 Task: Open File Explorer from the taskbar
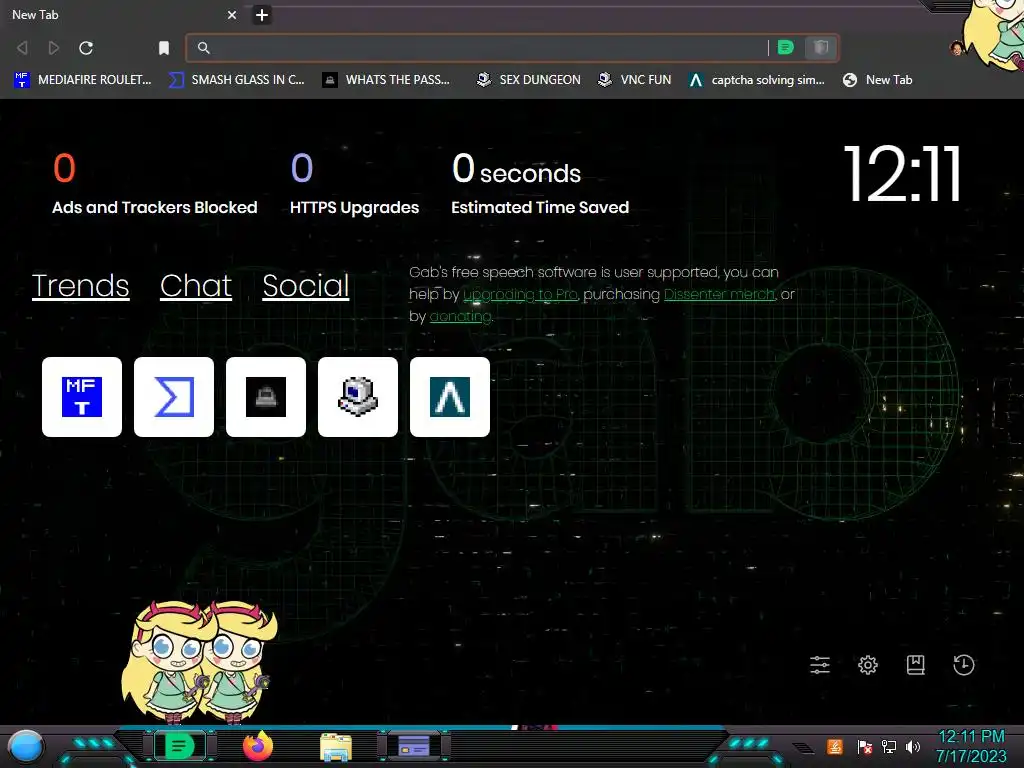pos(336,747)
